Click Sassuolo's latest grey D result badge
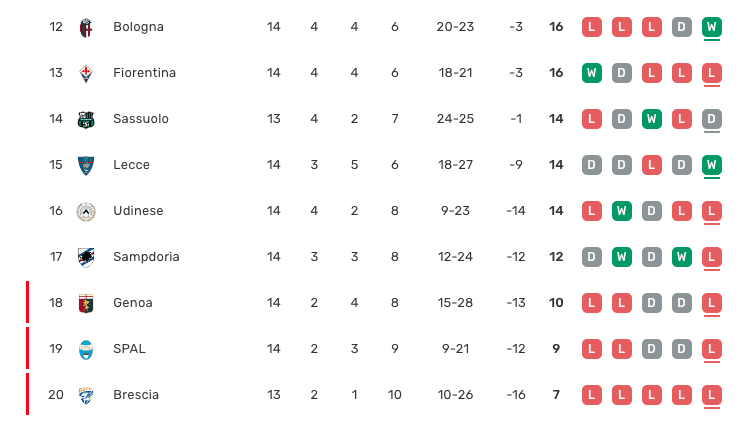 (x=712, y=119)
